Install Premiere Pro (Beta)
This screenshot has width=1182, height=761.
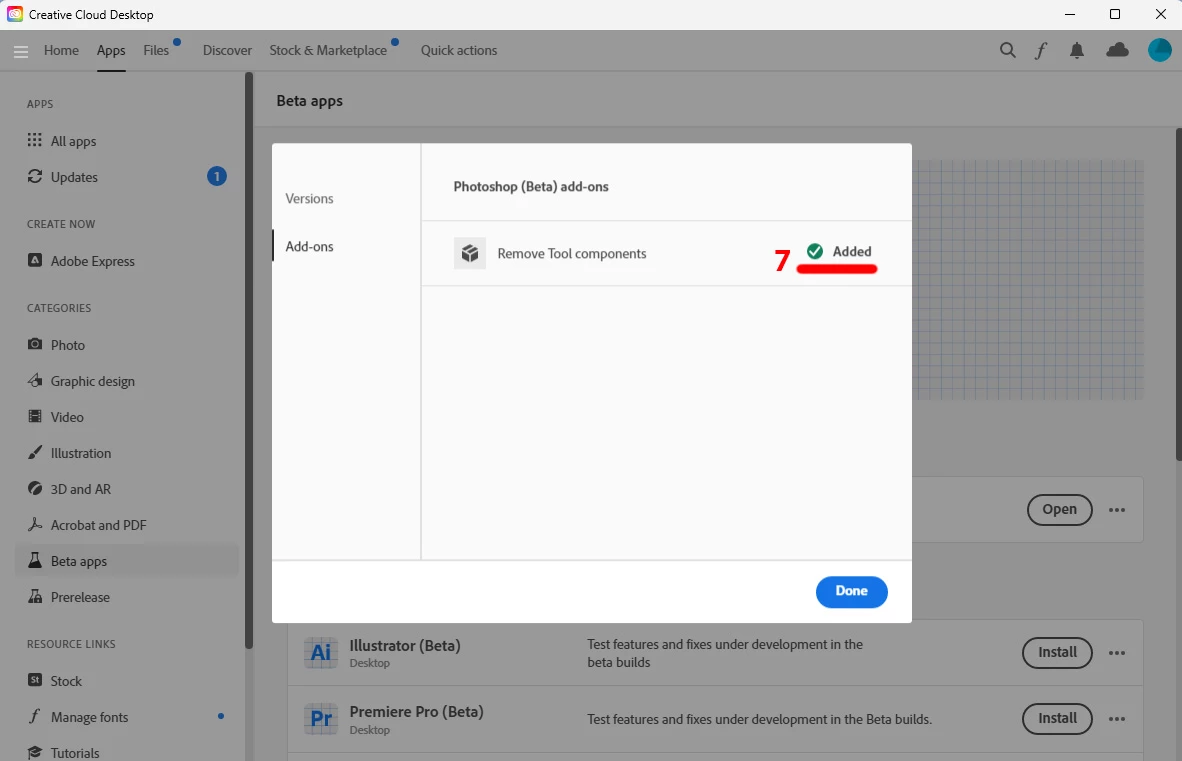(x=1057, y=719)
